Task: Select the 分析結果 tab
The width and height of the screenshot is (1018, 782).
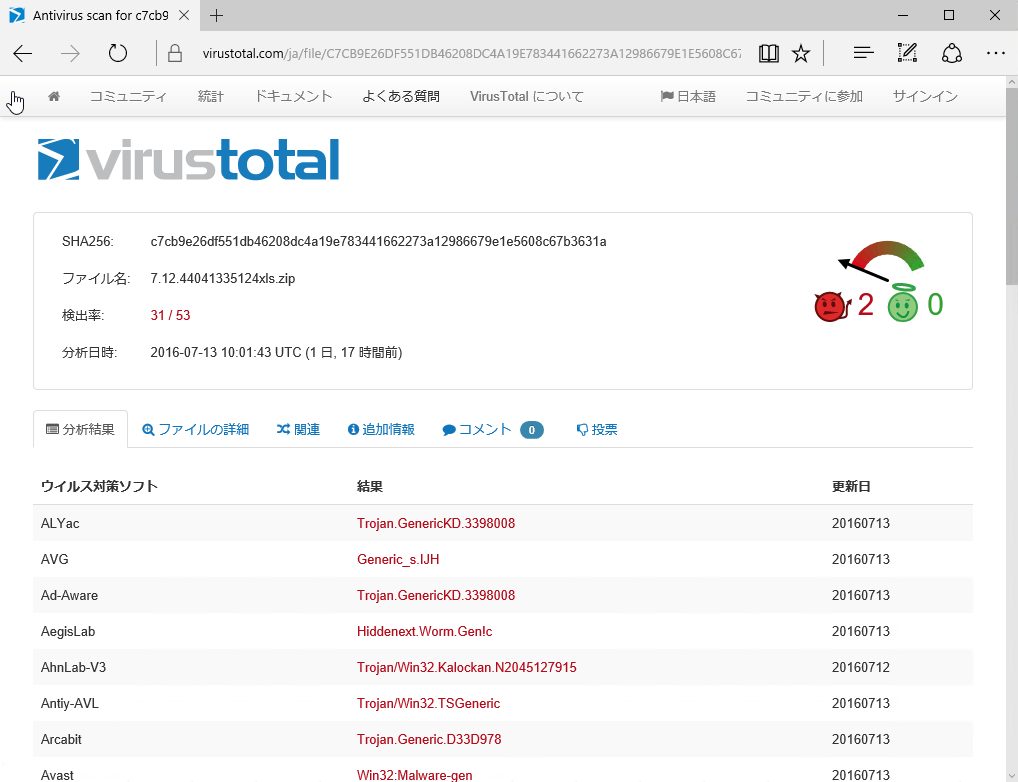Action: (x=81, y=429)
